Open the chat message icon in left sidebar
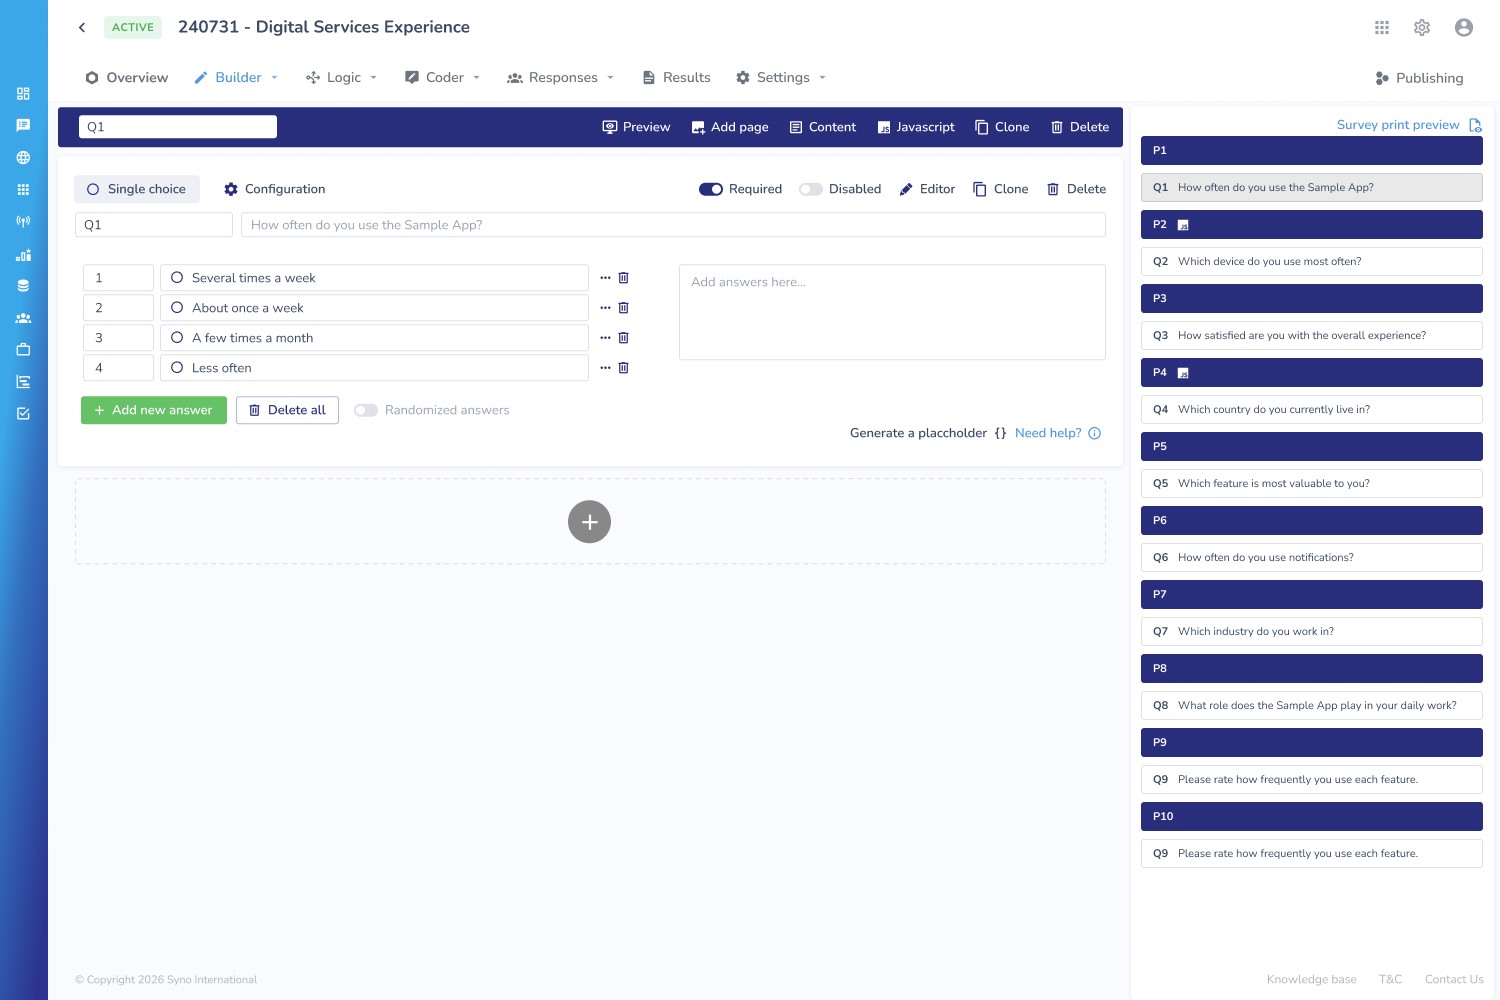1500x1000 pixels. (23, 125)
